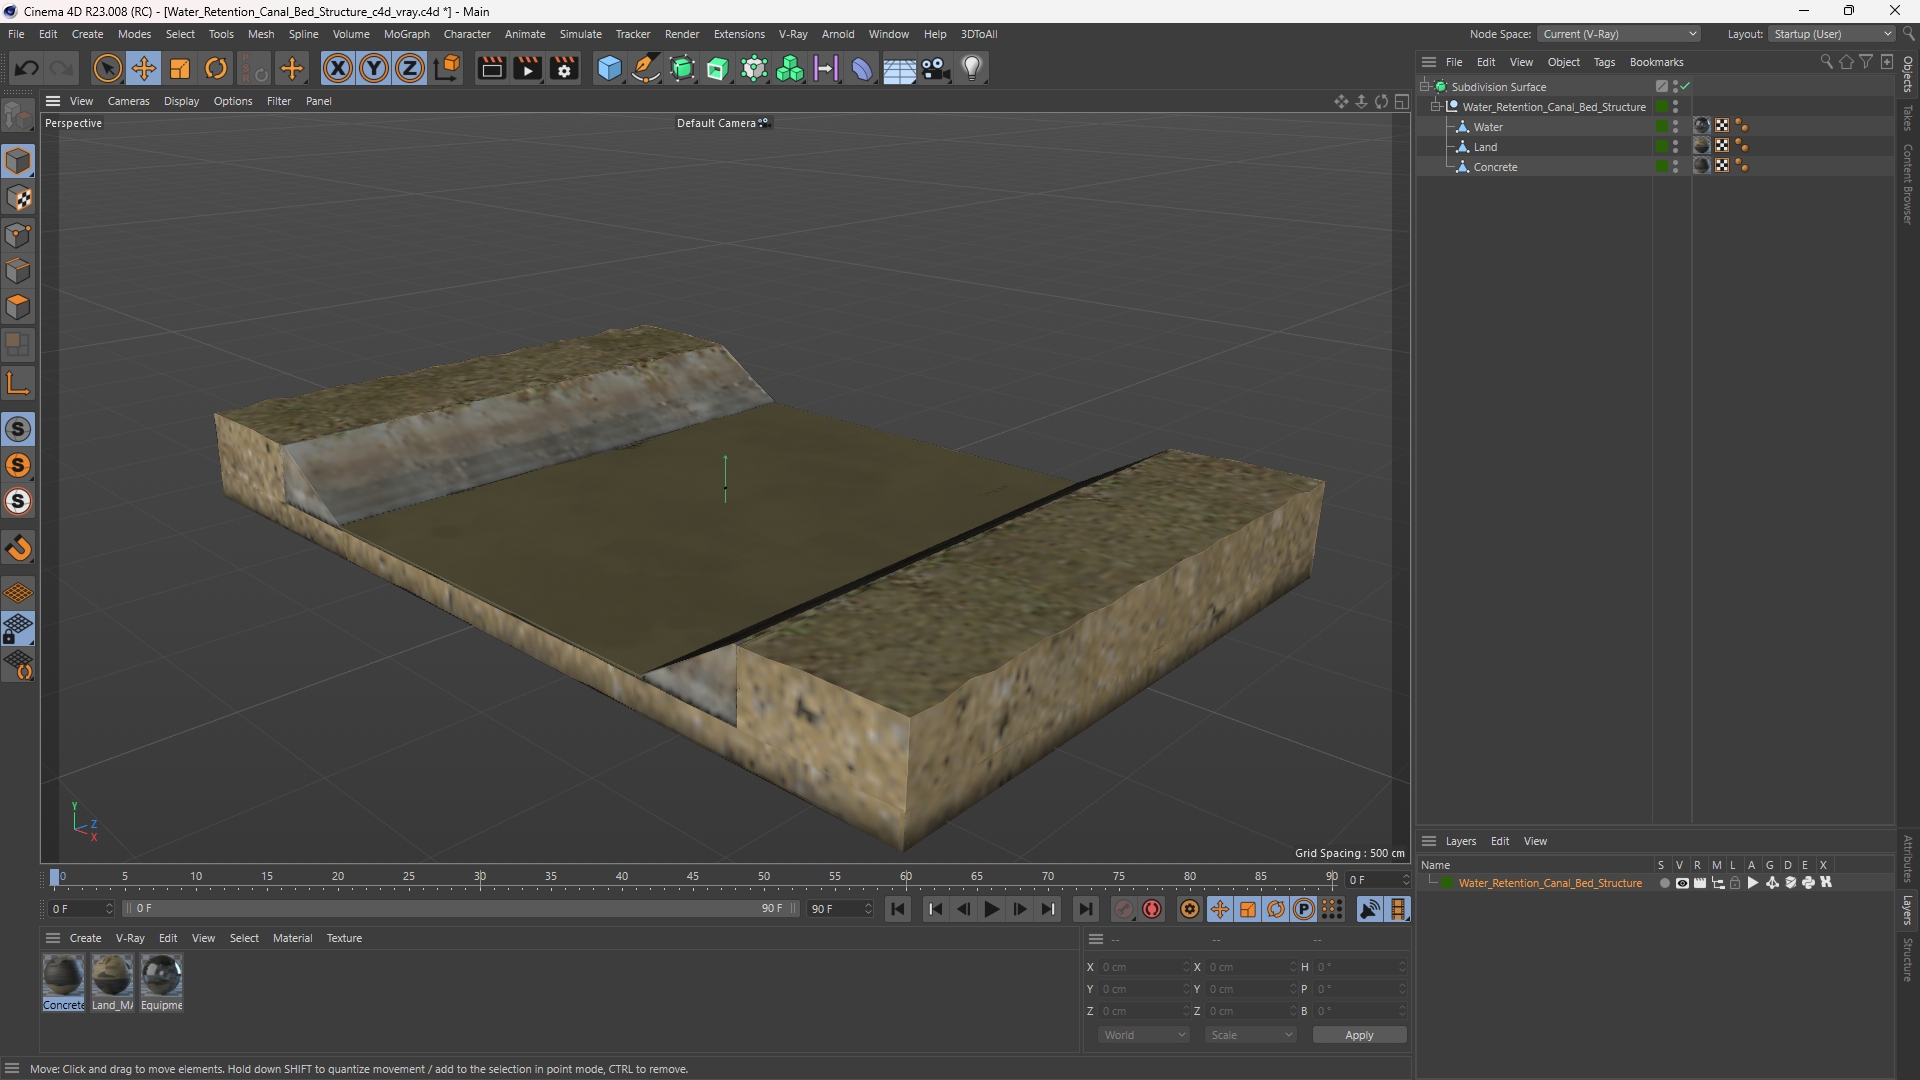Add a Cube primitive object
Screen dimensions: 1920x1080
609,68
